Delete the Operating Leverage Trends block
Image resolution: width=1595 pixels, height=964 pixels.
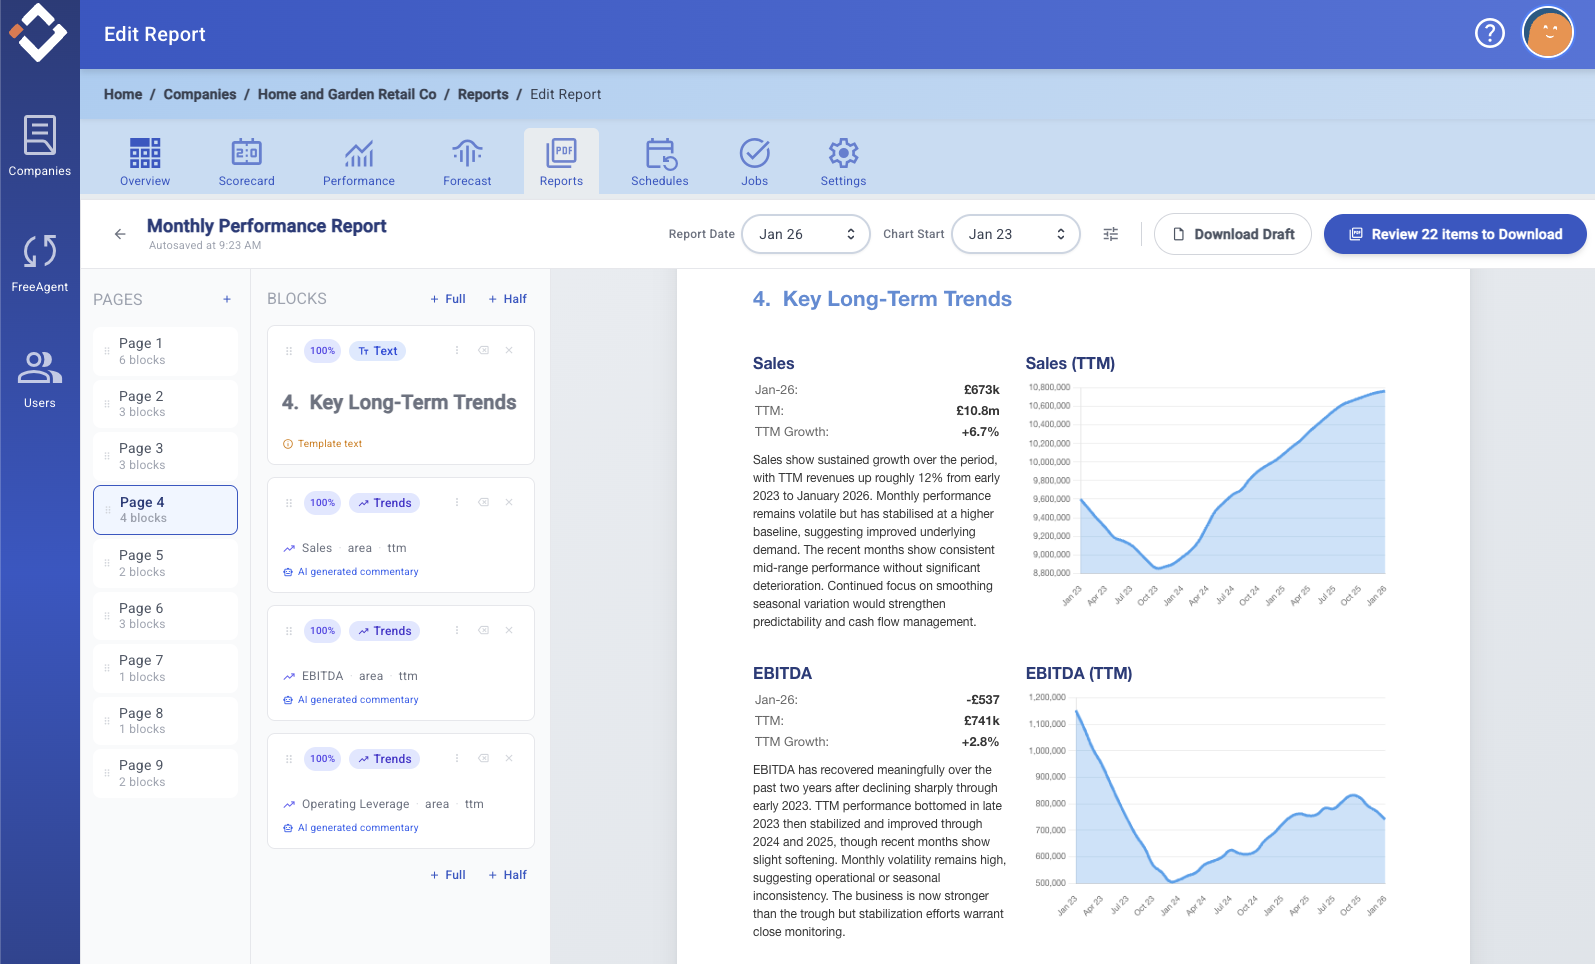tap(509, 759)
